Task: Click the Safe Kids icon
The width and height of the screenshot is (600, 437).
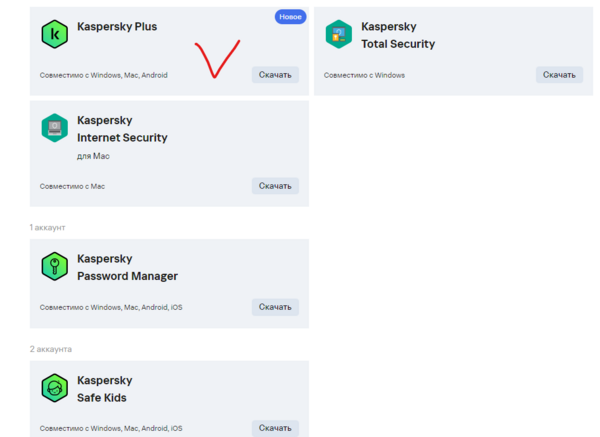Action: (x=54, y=388)
